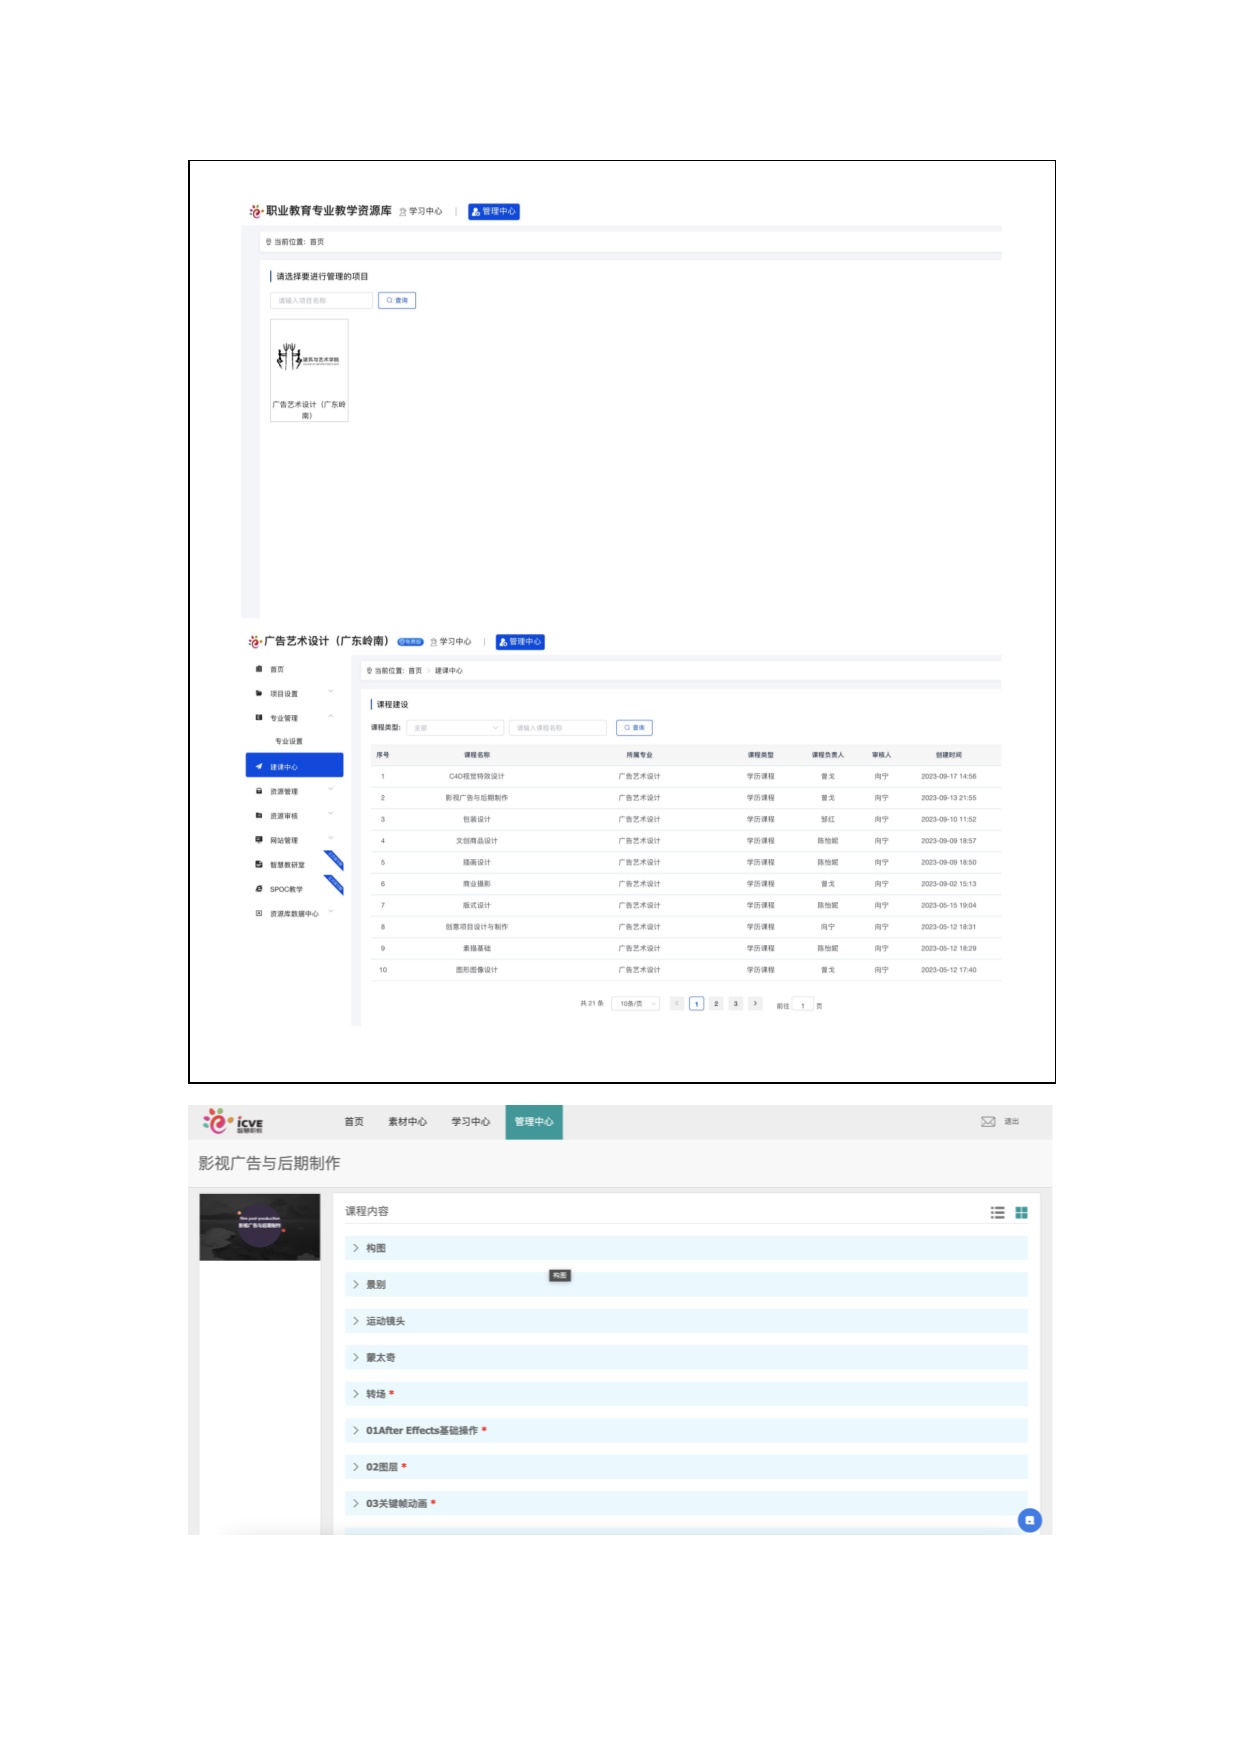Click 查询 button under 请选择要进行管理的项目
This screenshot has height=1754, width=1240.
tap(397, 300)
